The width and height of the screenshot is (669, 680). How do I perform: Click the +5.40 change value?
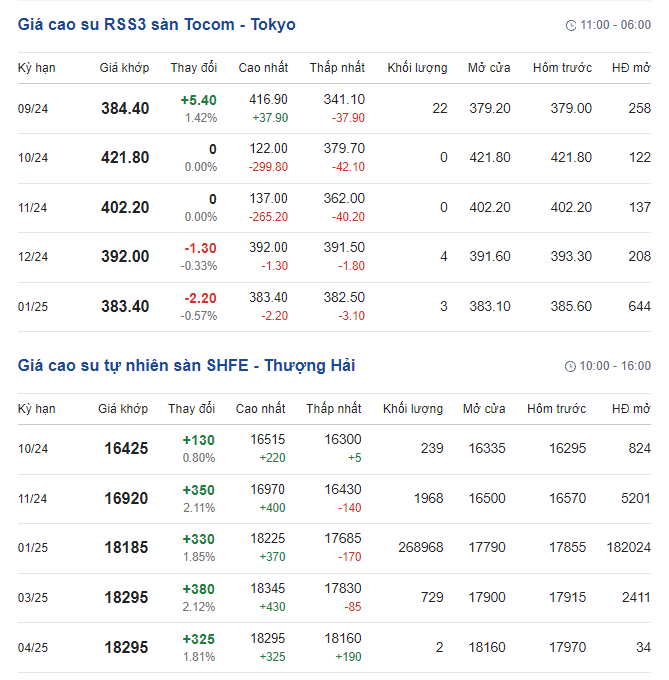click(198, 100)
